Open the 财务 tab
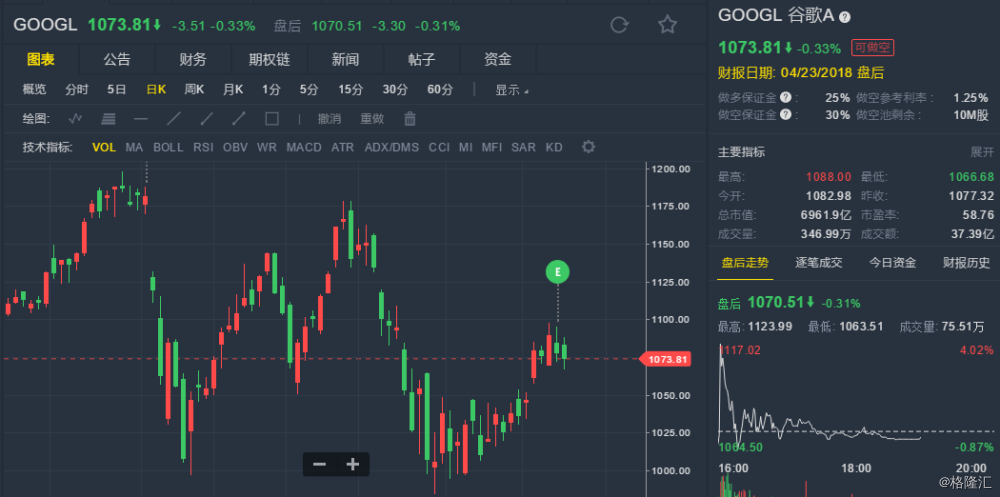Viewport: 1000px width, 497px height. click(193, 59)
